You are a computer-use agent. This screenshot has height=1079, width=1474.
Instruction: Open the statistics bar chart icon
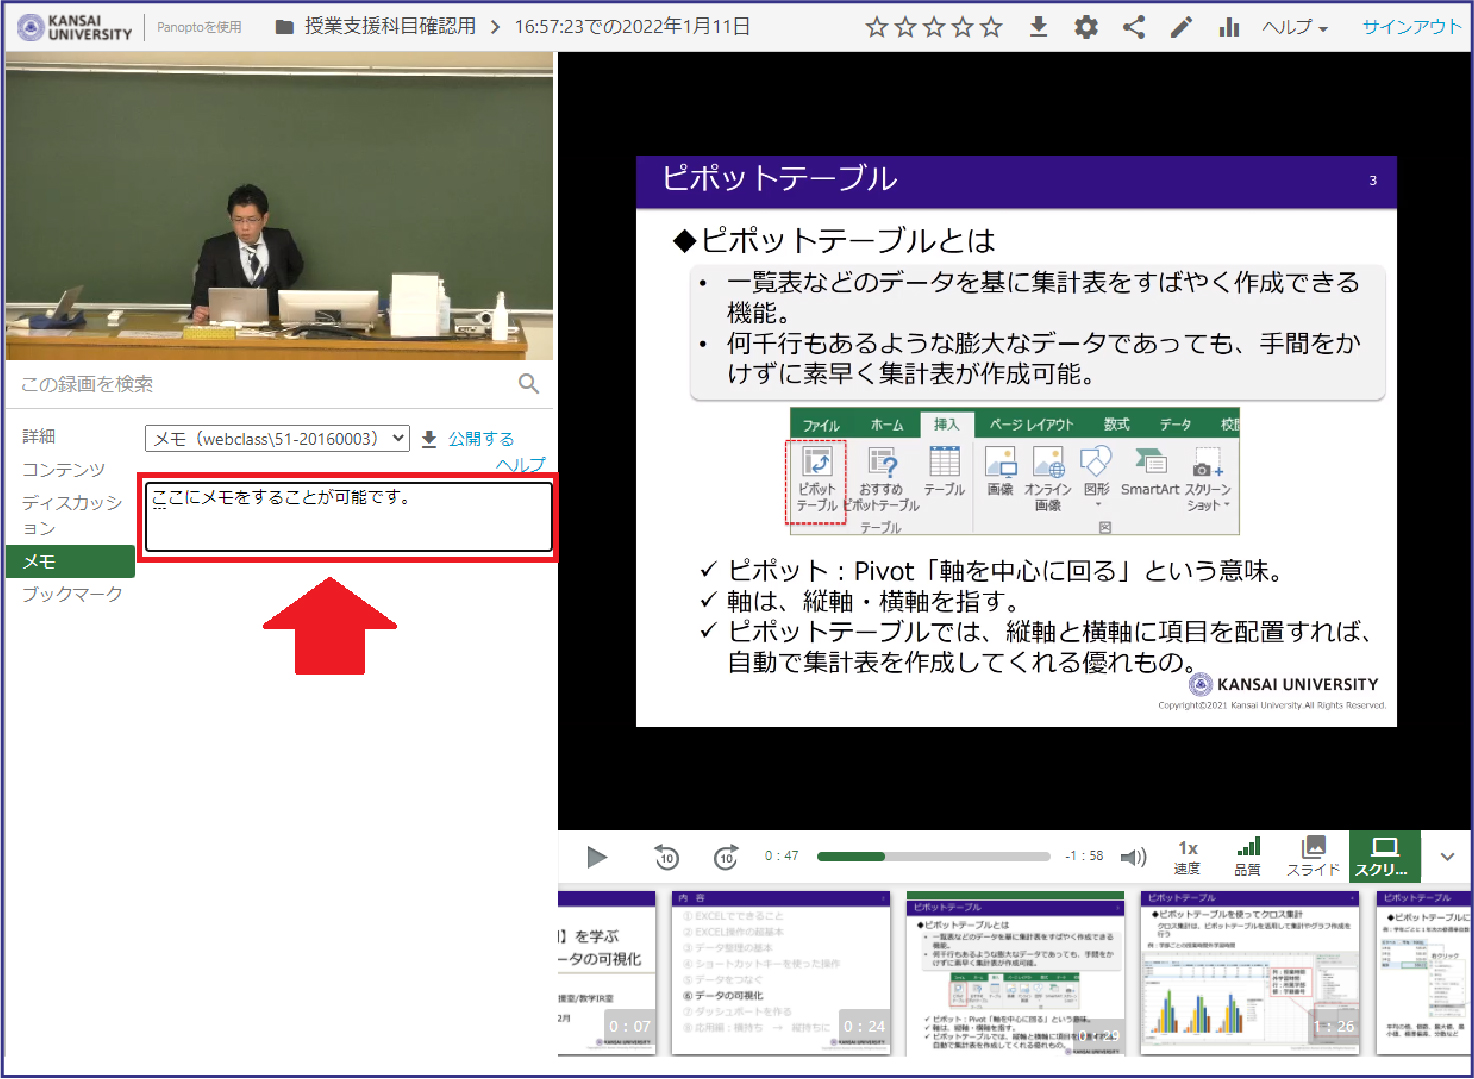[x=1229, y=27]
